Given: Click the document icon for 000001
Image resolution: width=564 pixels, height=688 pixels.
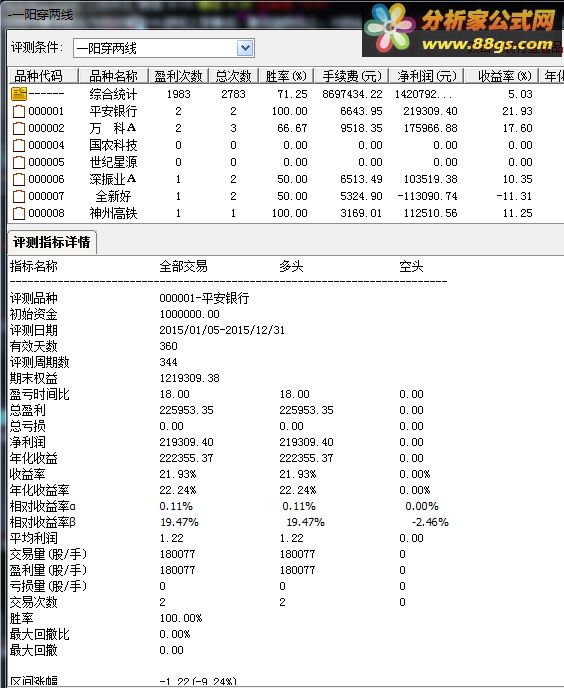Looking at the screenshot, I should (x=19, y=111).
